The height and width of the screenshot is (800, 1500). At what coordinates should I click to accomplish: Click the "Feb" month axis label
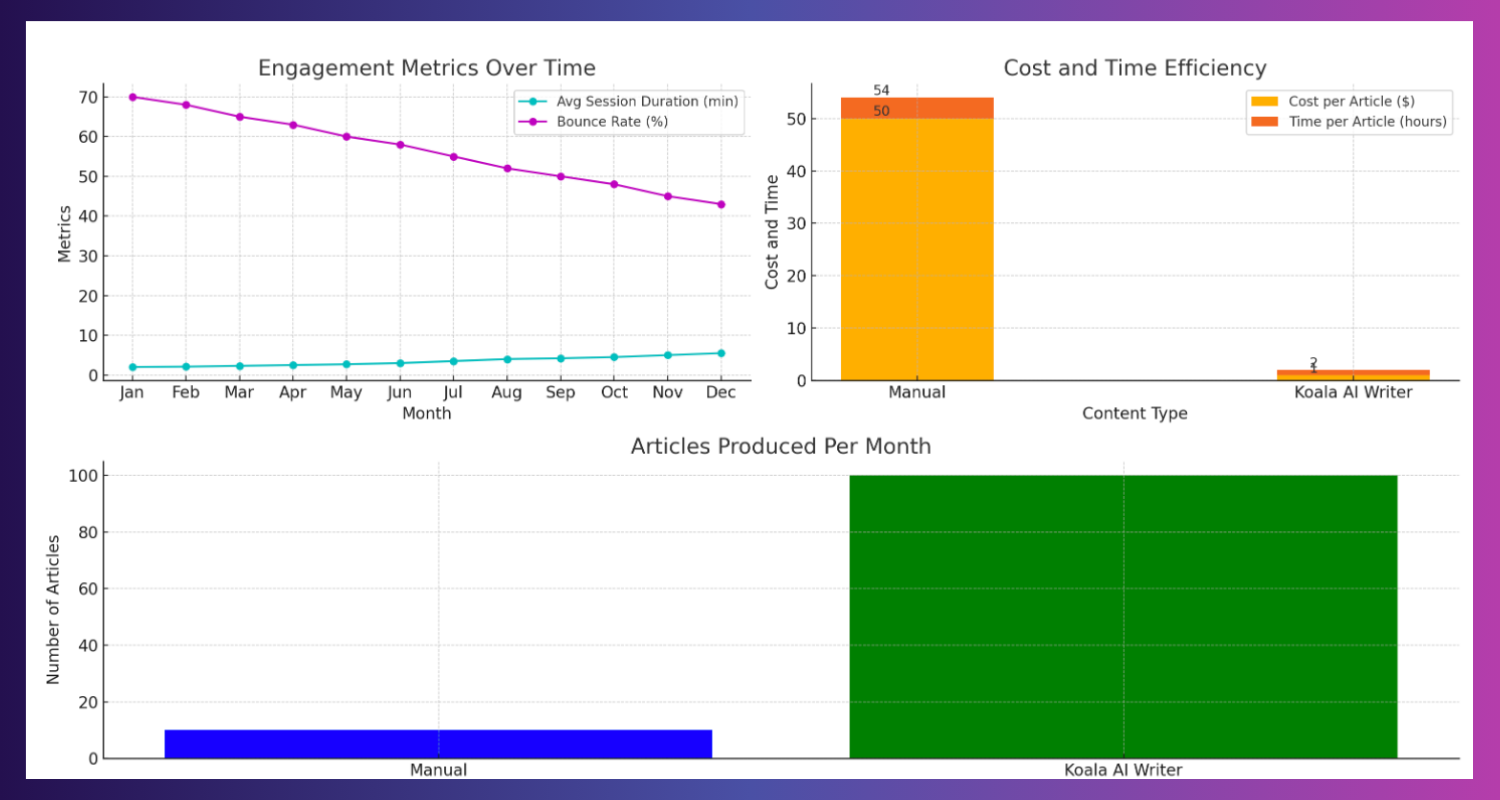[x=186, y=393]
